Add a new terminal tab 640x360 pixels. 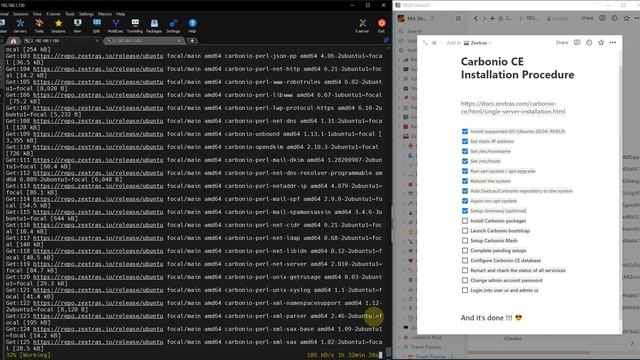tap(192, 41)
